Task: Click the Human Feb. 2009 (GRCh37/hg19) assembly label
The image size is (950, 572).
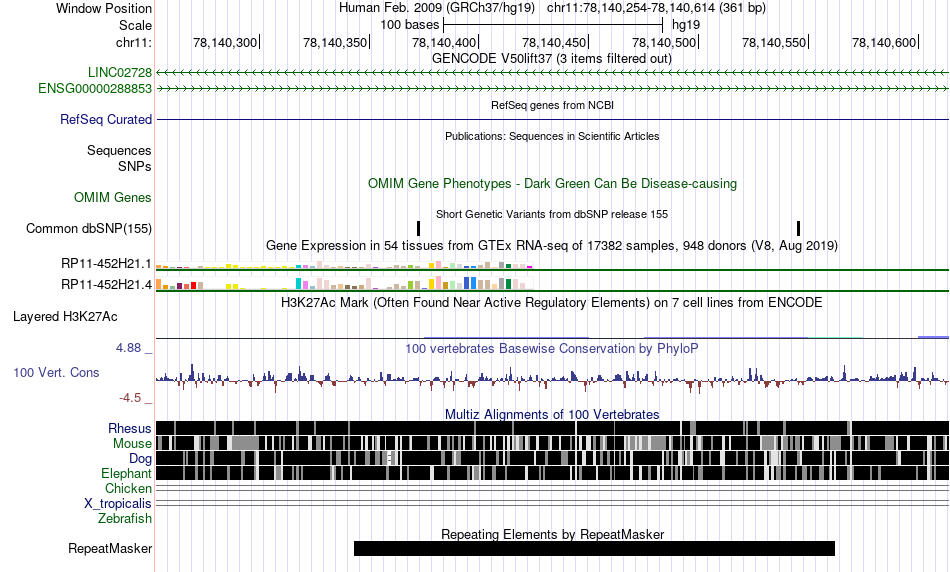Action: click(x=437, y=8)
